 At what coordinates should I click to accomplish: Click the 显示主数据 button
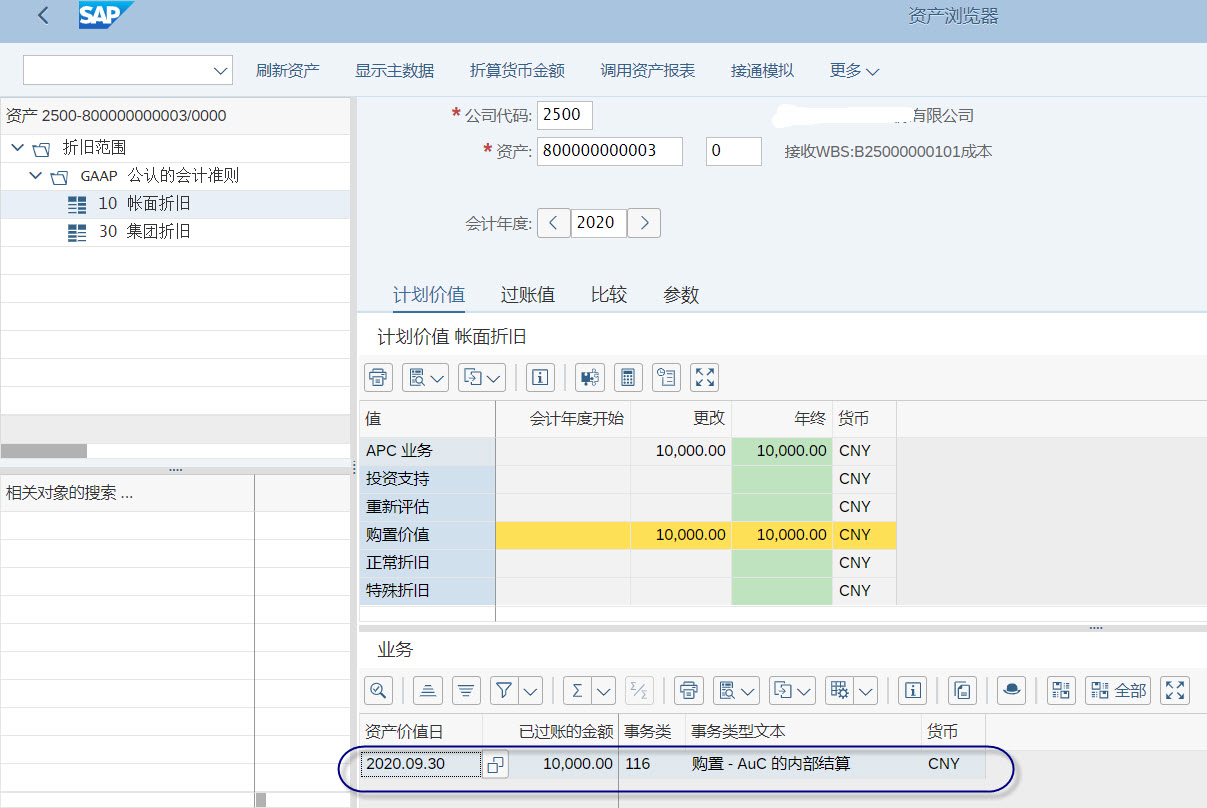coord(392,70)
